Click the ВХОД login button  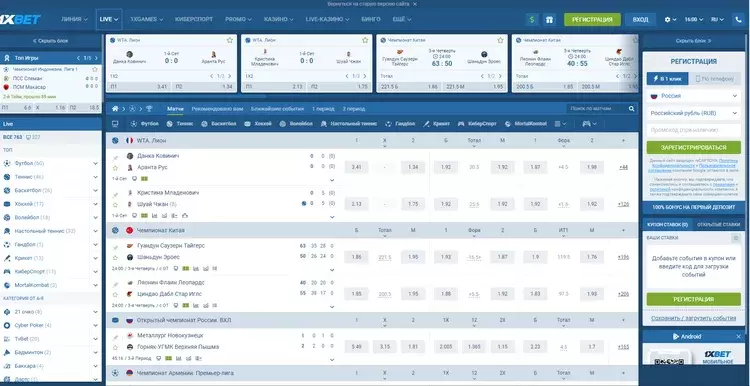[640, 20]
